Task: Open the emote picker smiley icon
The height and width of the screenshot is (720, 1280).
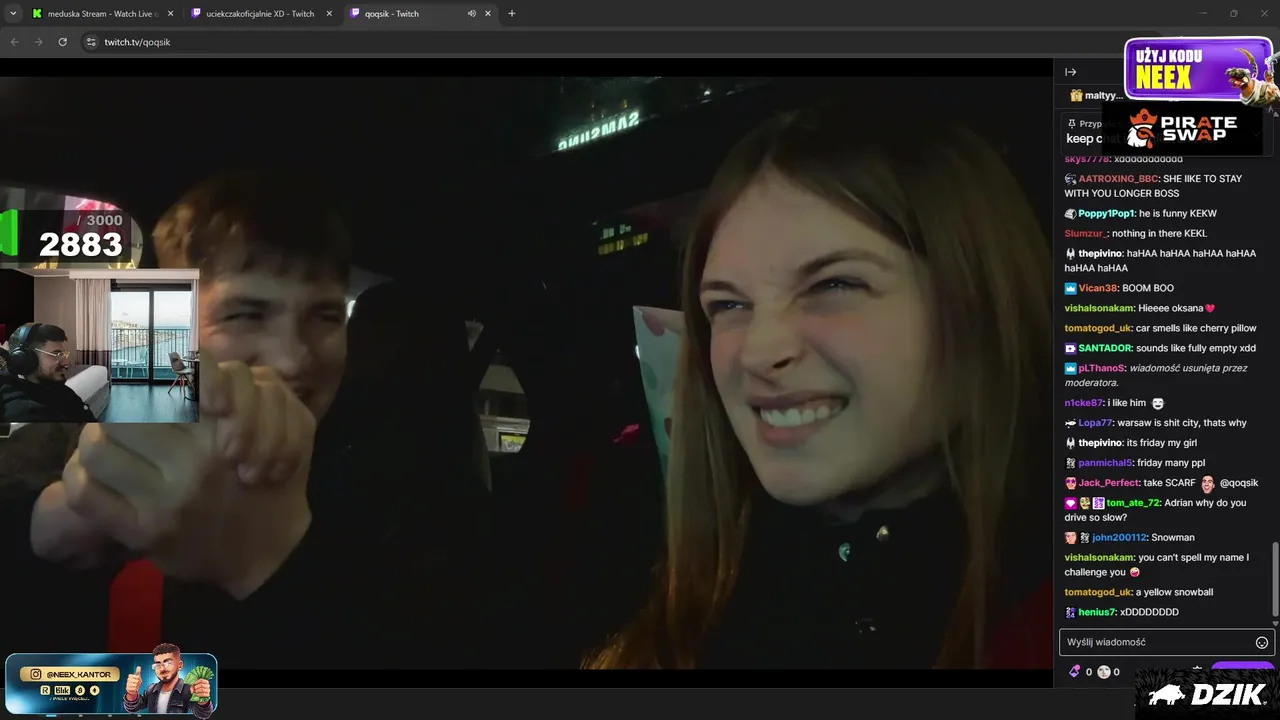Action: coord(1262,642)
